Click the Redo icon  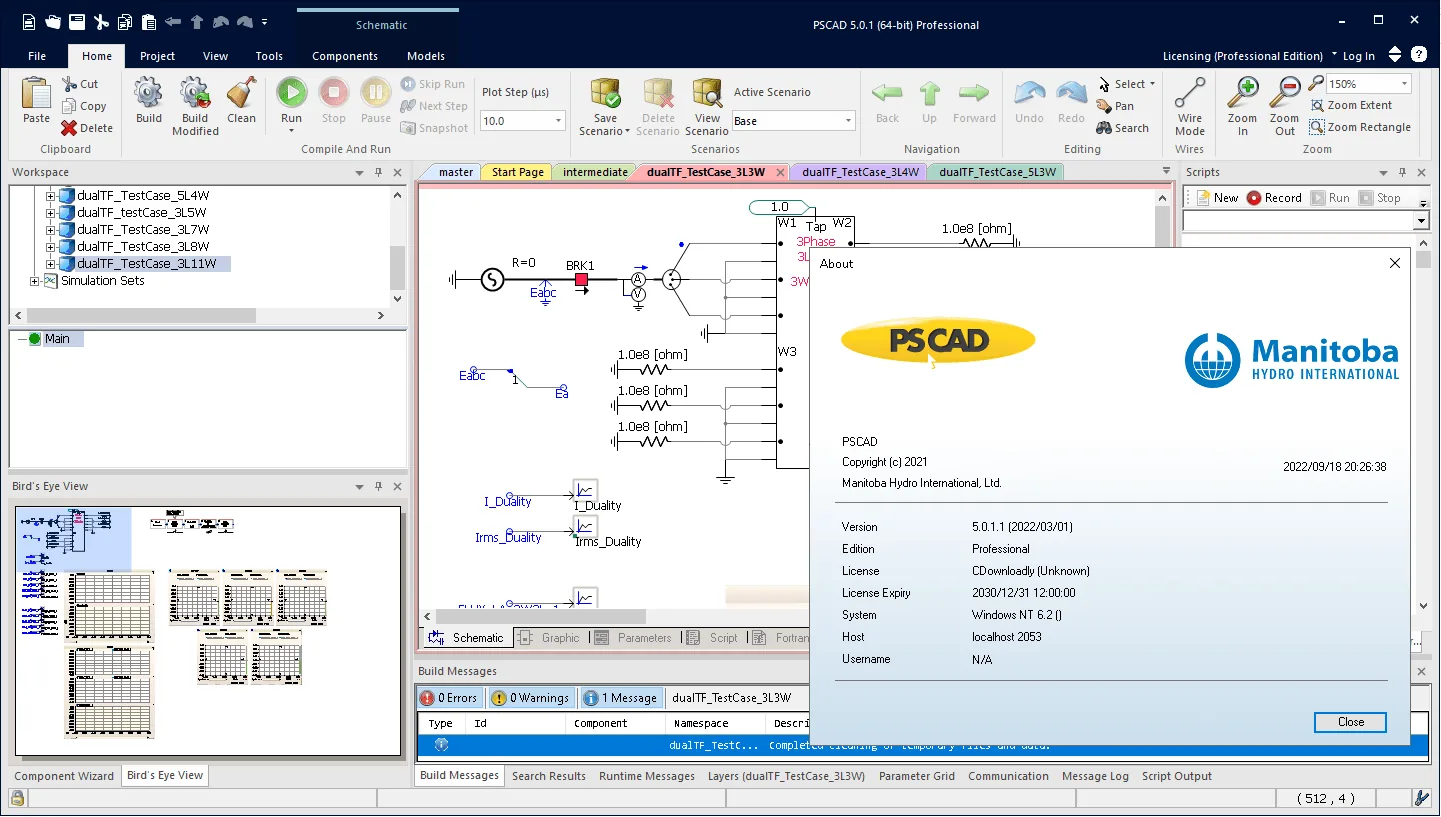click(1071, 93)
